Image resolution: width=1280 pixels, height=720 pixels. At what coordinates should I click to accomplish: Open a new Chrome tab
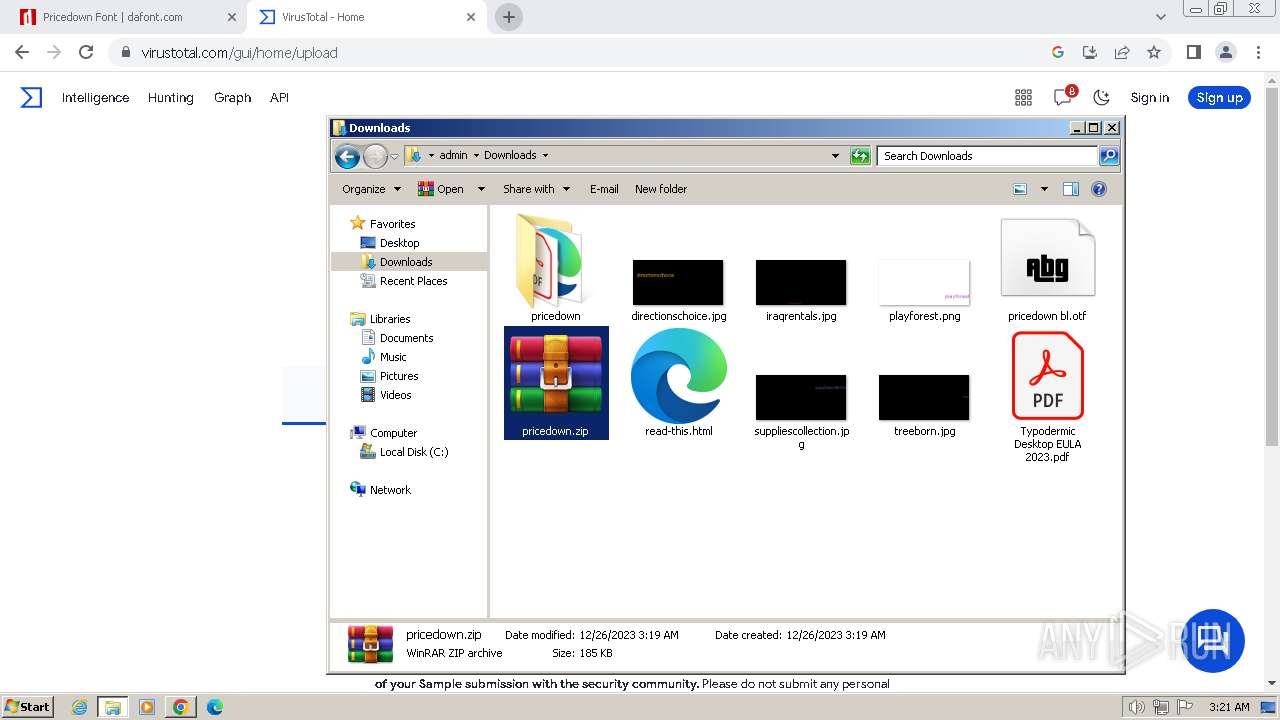[x=509, y=17]
